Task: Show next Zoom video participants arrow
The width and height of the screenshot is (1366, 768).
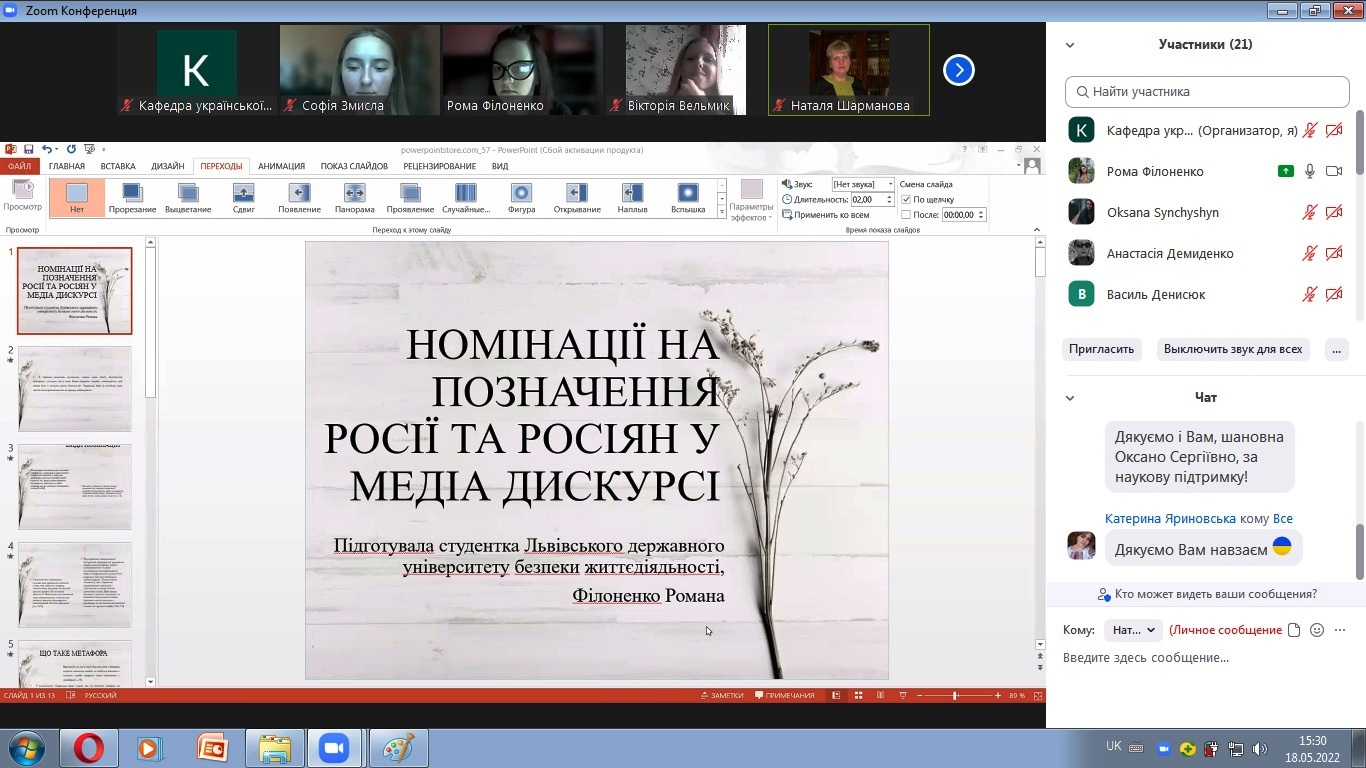Action: click(x=959, y=70)
